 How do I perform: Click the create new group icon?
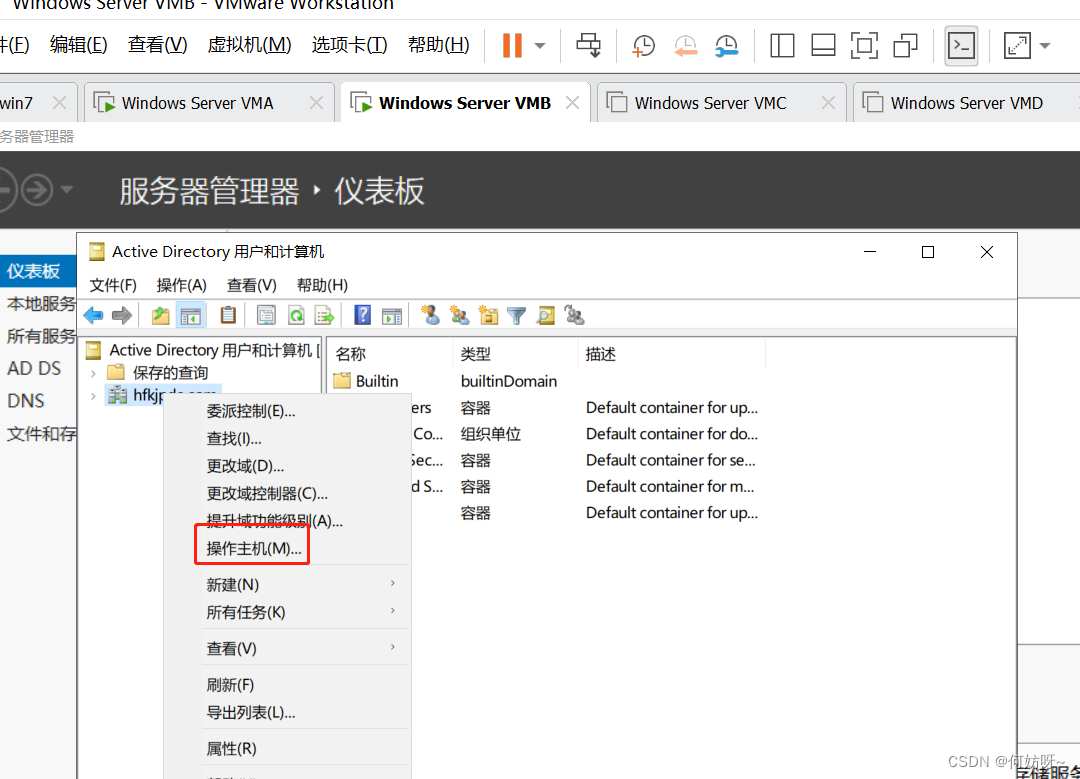tap(460, 316)
